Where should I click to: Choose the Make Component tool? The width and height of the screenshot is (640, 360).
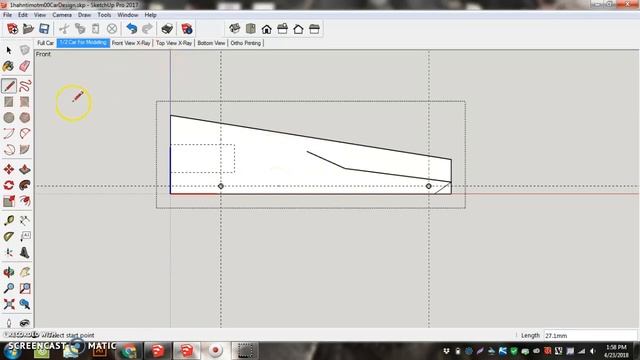[24, 50]
